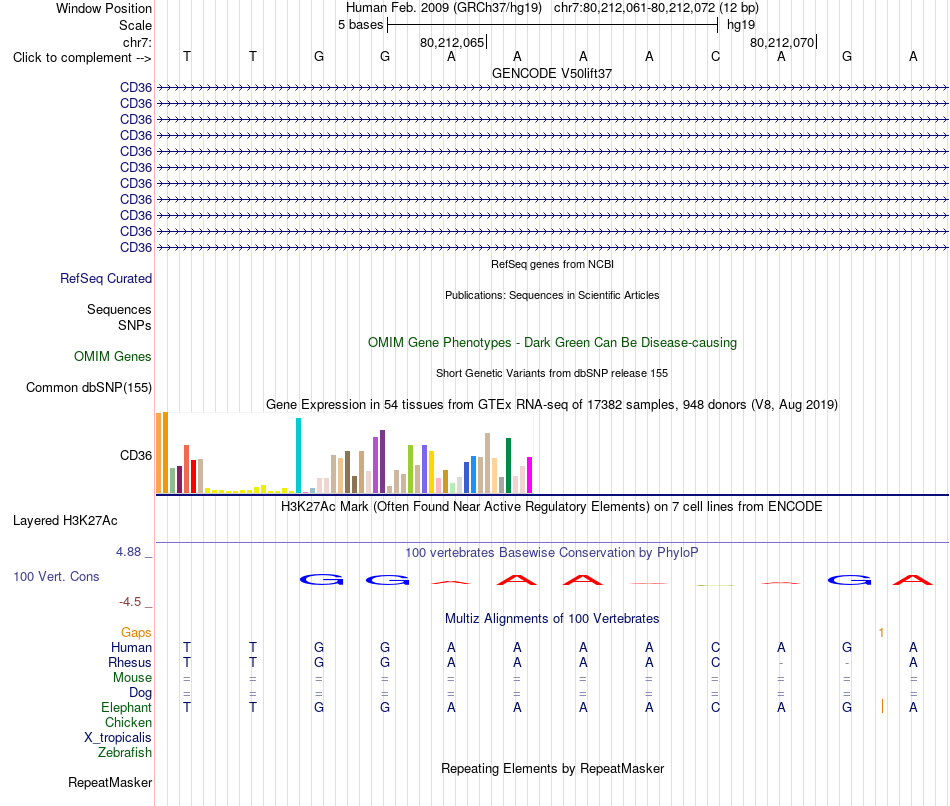
Task: Click the "5 bases" scale label
Action: coord(360,25)
